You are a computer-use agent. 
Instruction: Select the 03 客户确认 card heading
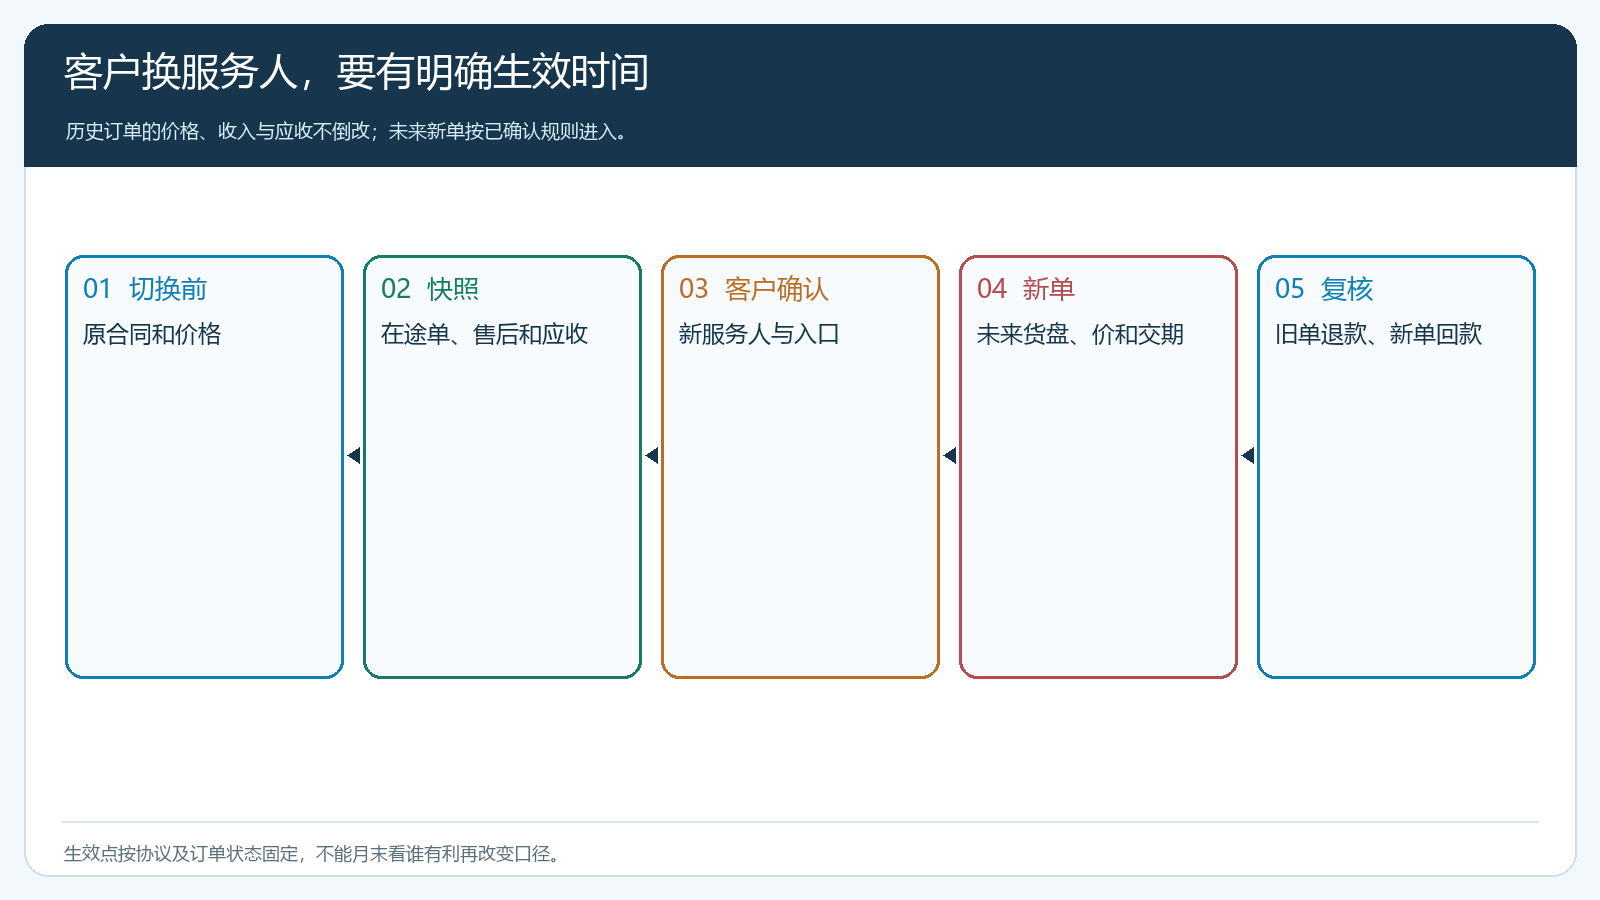pyautogui.click(x=754, y=289)
